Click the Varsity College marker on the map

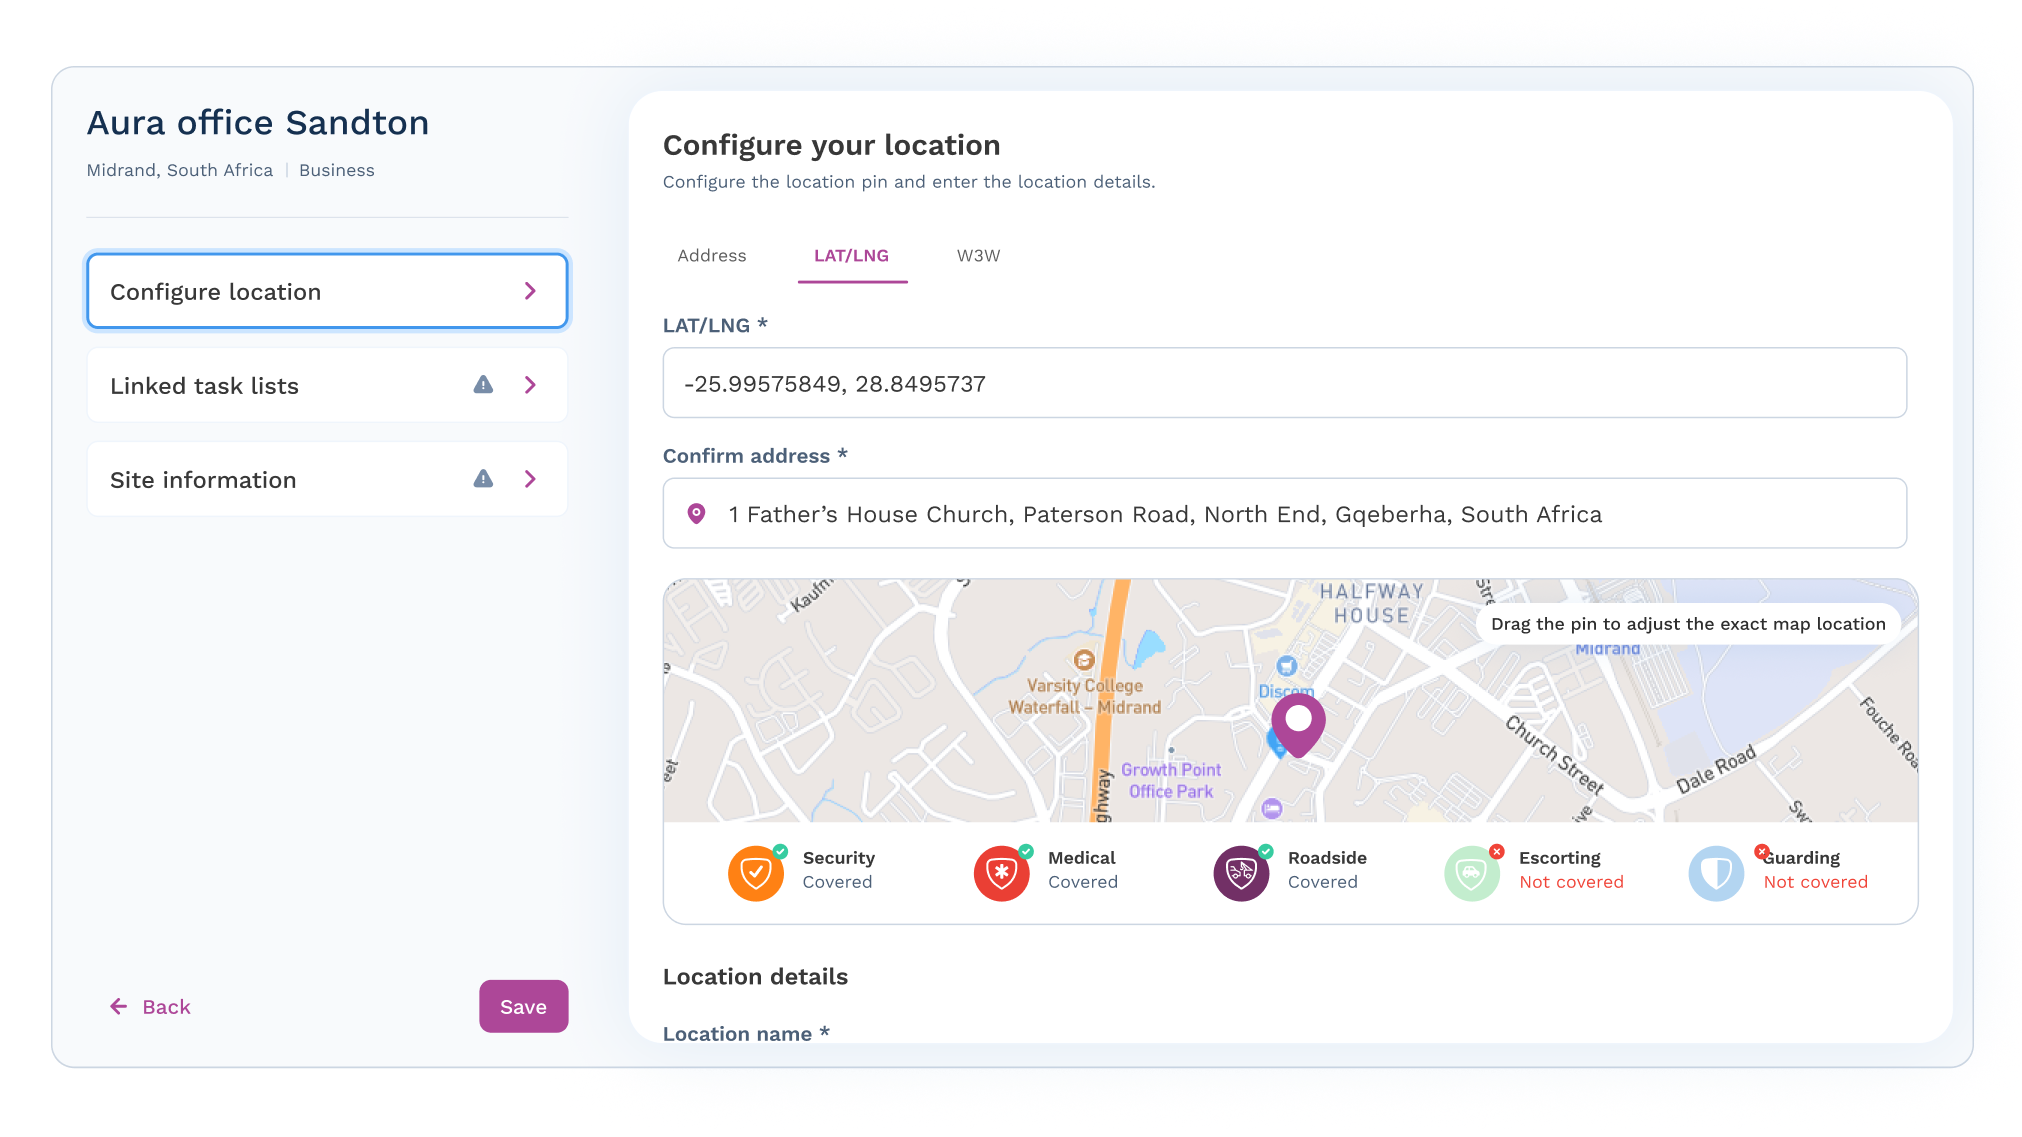point(1084,660)
